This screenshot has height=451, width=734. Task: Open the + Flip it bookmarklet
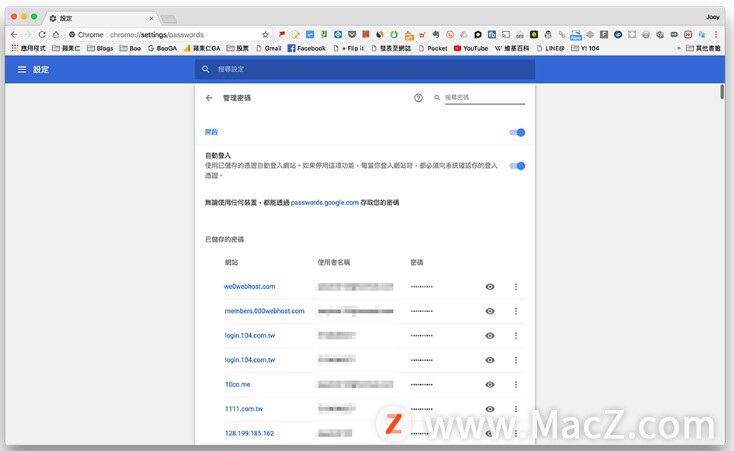click(x=349, y=48)
